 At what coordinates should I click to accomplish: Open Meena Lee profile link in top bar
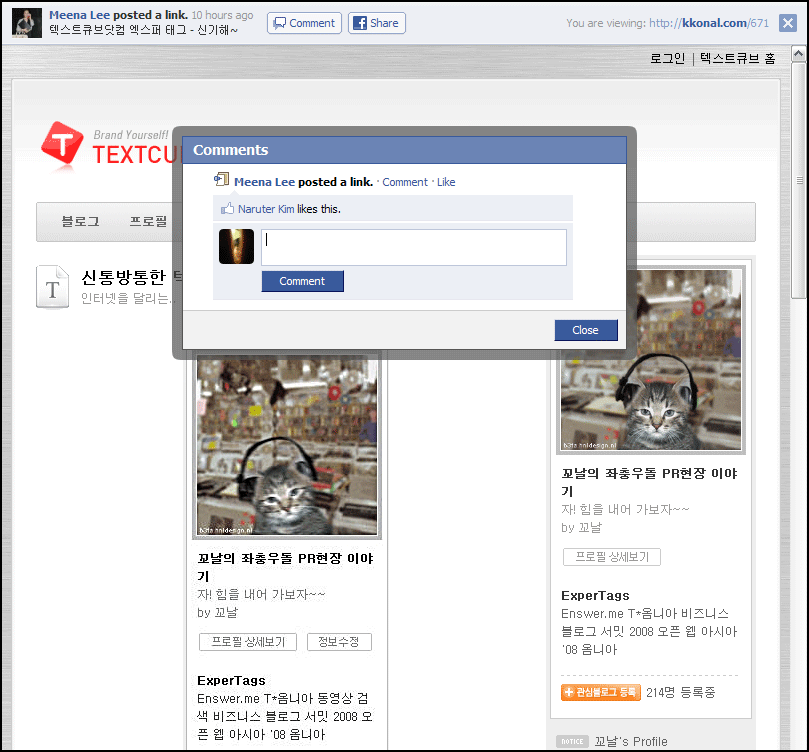[79, 15]
